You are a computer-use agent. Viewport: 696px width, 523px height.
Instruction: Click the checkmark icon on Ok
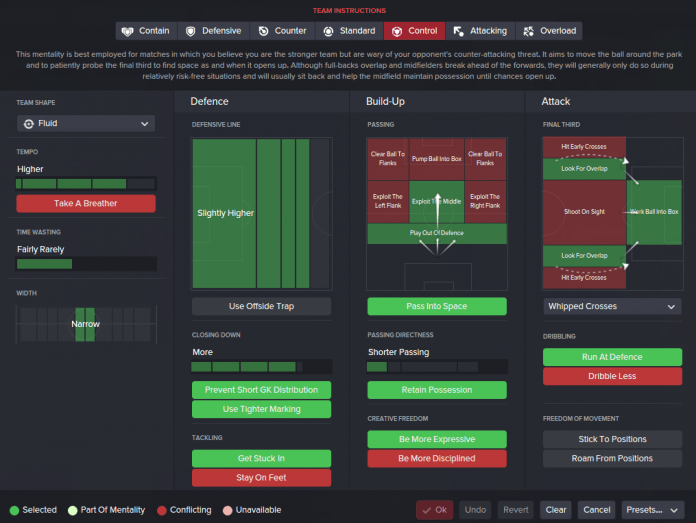click(x=427, y=510)
